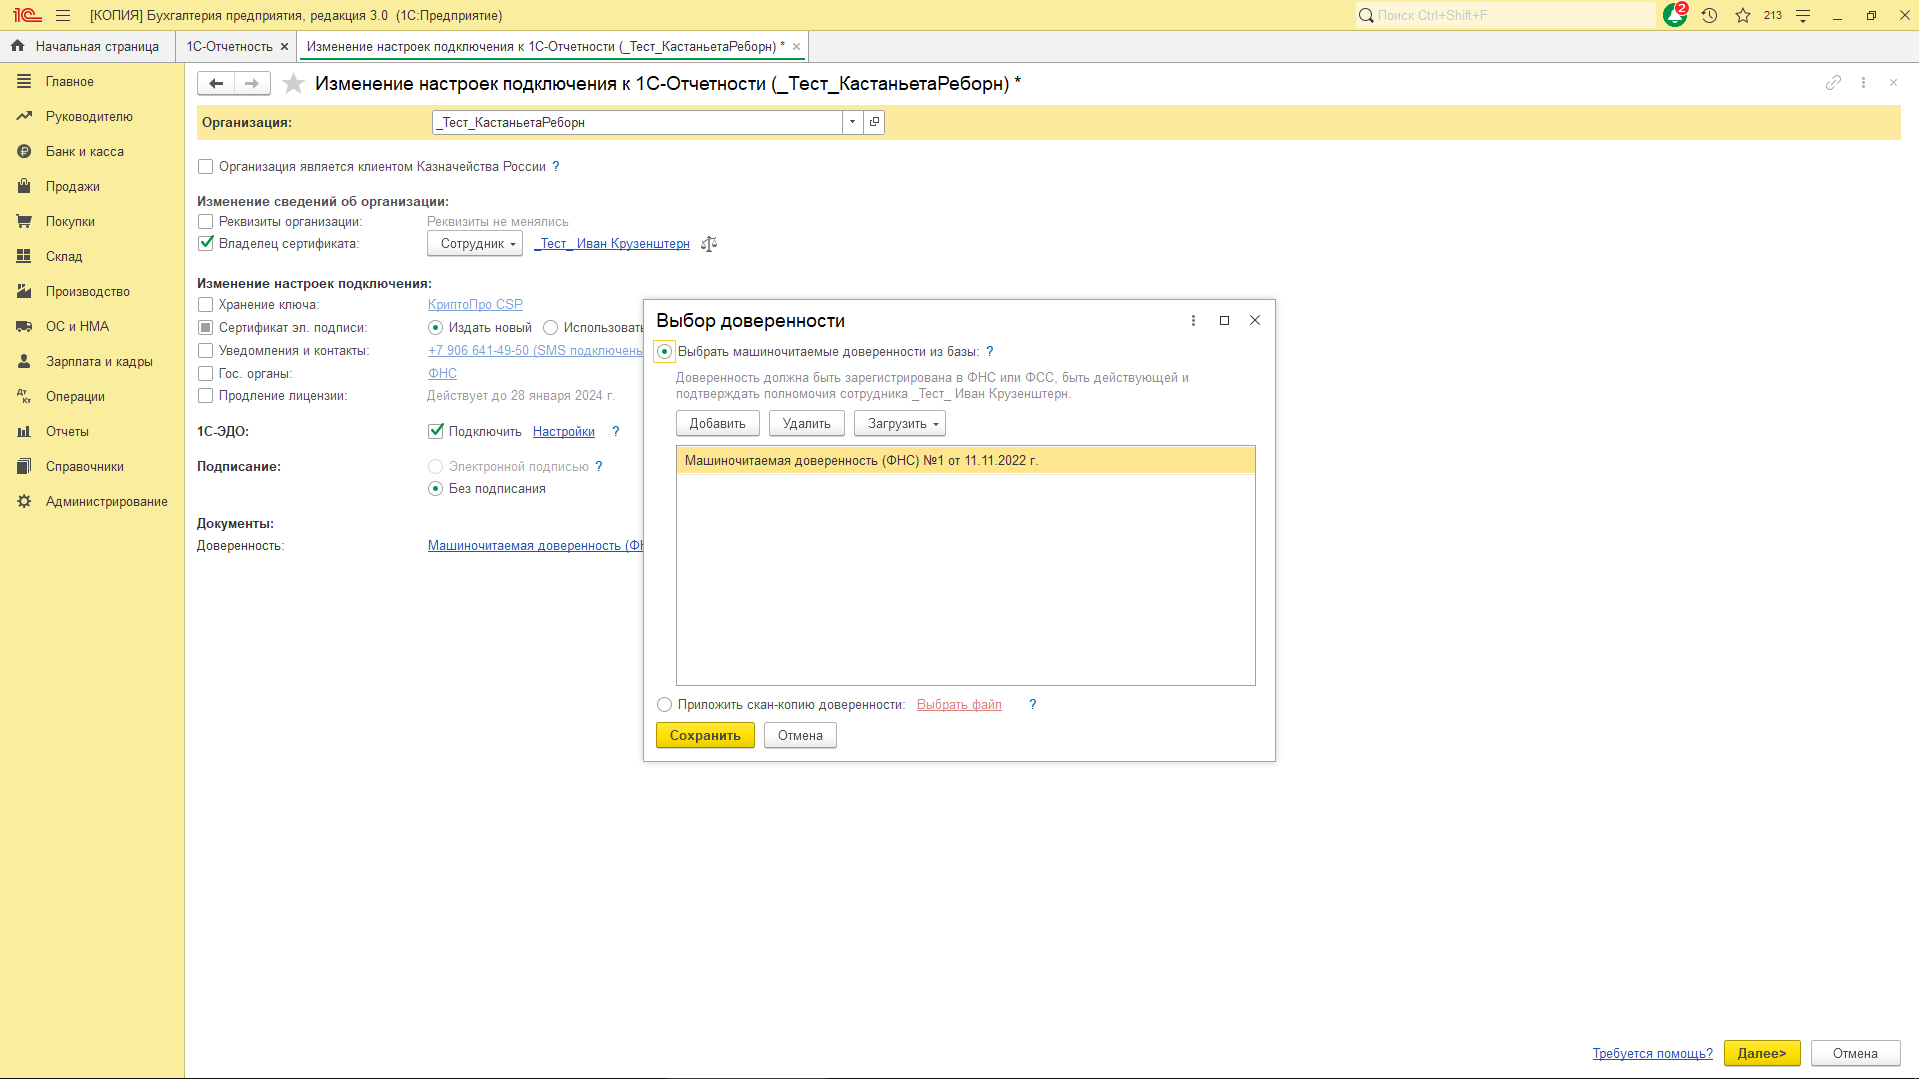The width and height of the screenshot is (1919, 1079).
Task: Click the search field
Action: point(1505,15)
